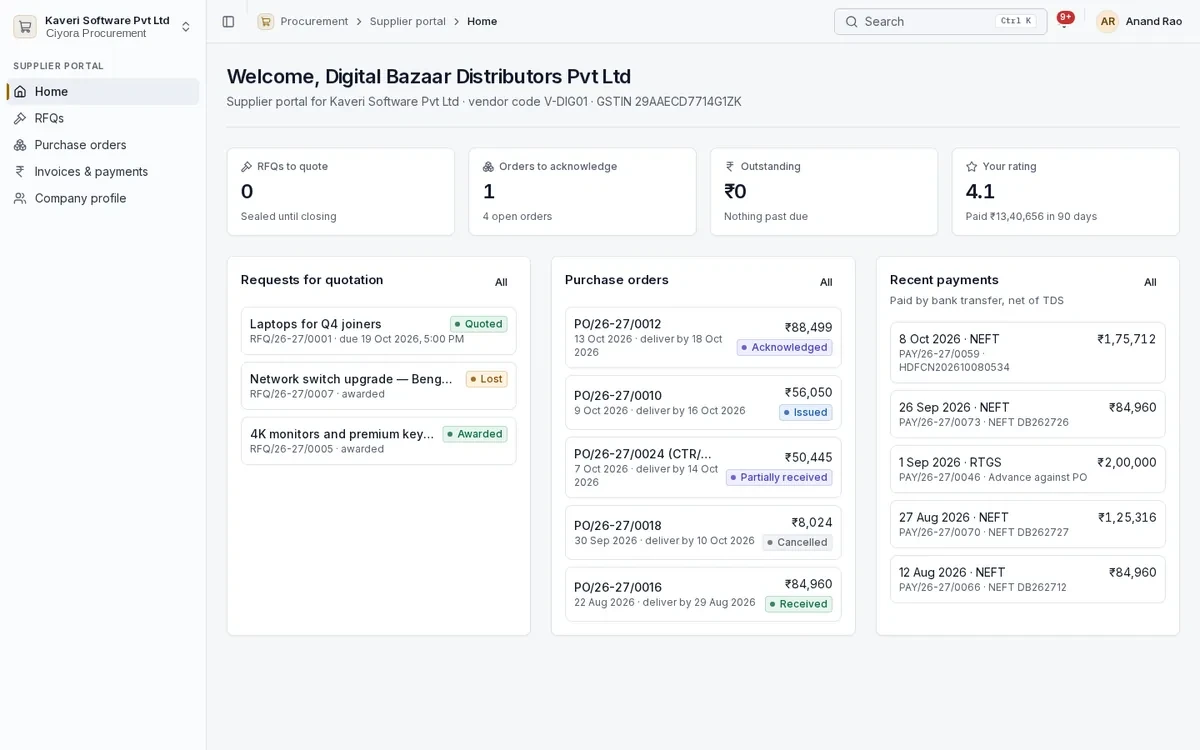Open the Anand Rao user menu
1200x750 pixels.
coord(1140,21)
